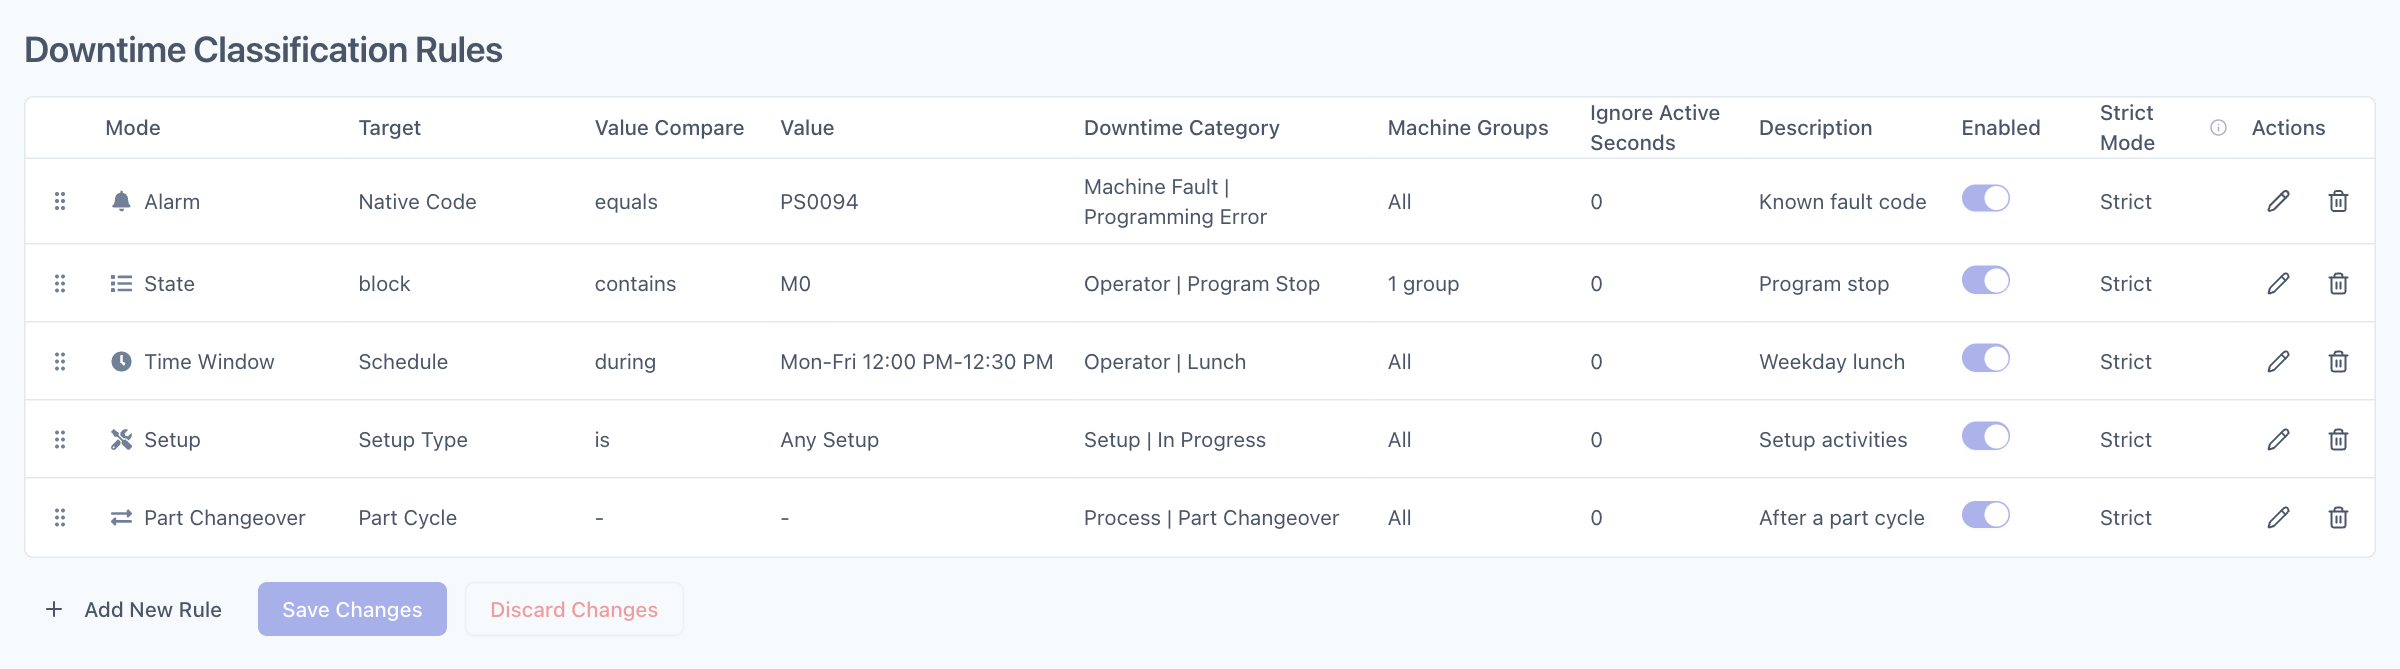Delete the State block rule
Screen dimensions: 2400x669
[2338, 283]
